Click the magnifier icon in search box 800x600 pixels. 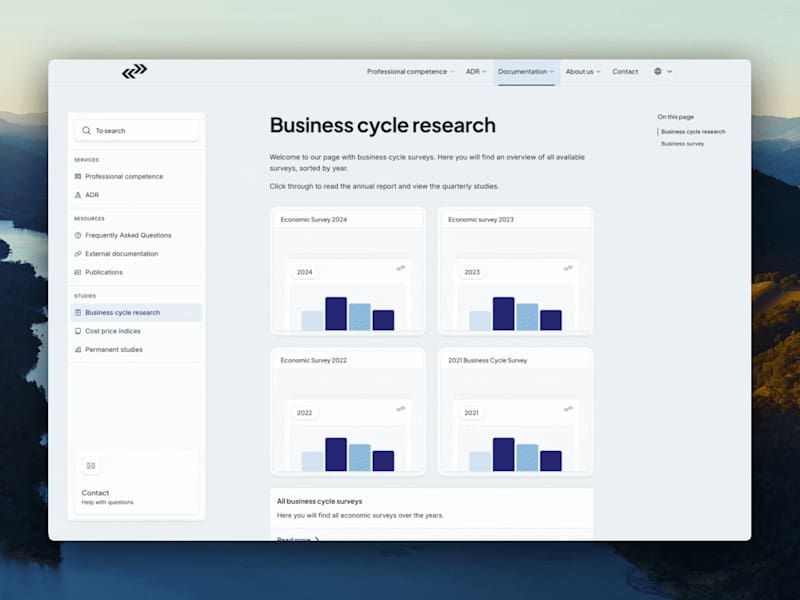pyautogui.click(x=86, y=131)
